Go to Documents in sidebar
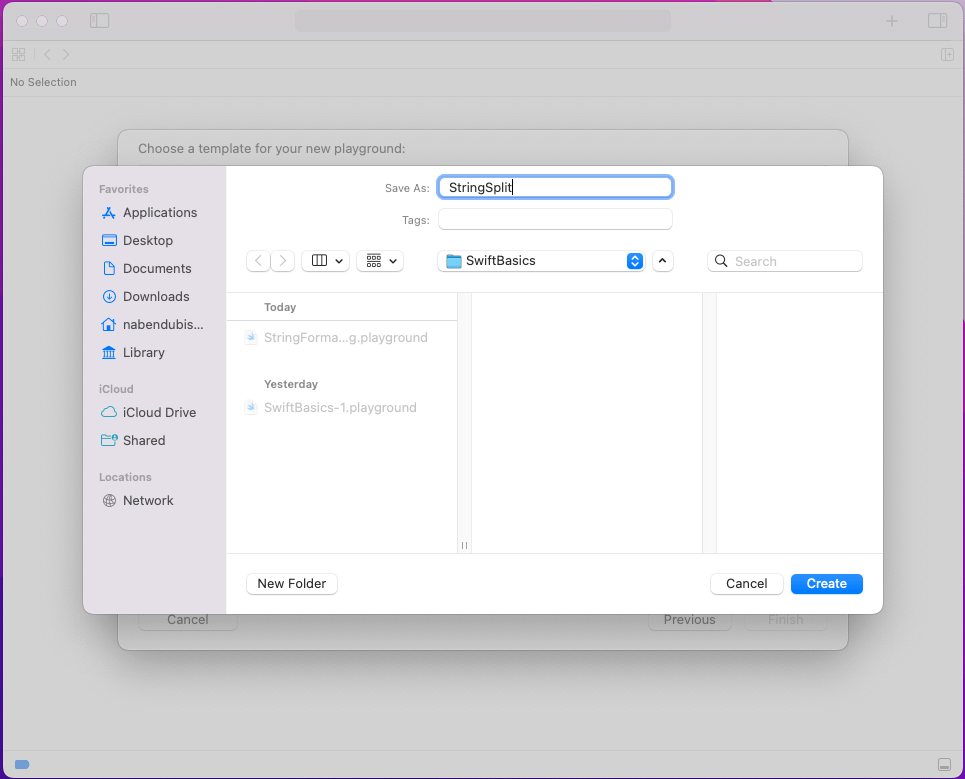Image resolution: width=965 pixels, height=779 pixels. click(x=156, y=269)
